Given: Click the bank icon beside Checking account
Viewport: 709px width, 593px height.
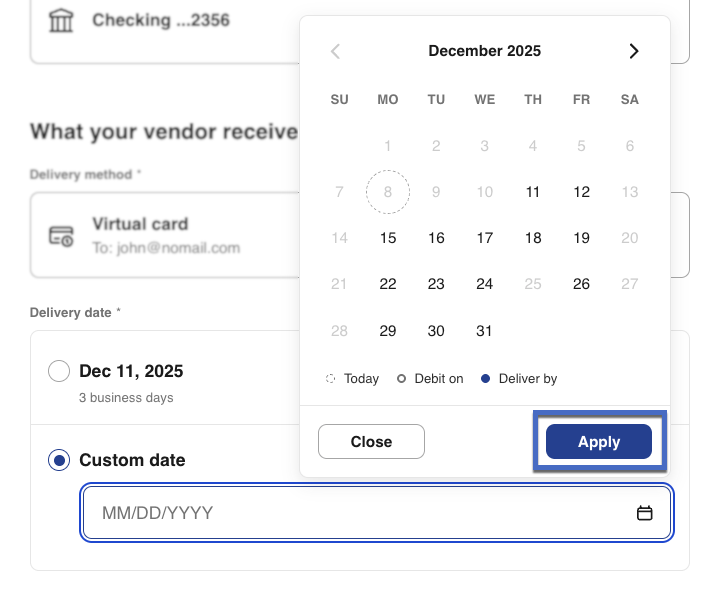Looking at the screenshot, I should click(x=61, y=20).
